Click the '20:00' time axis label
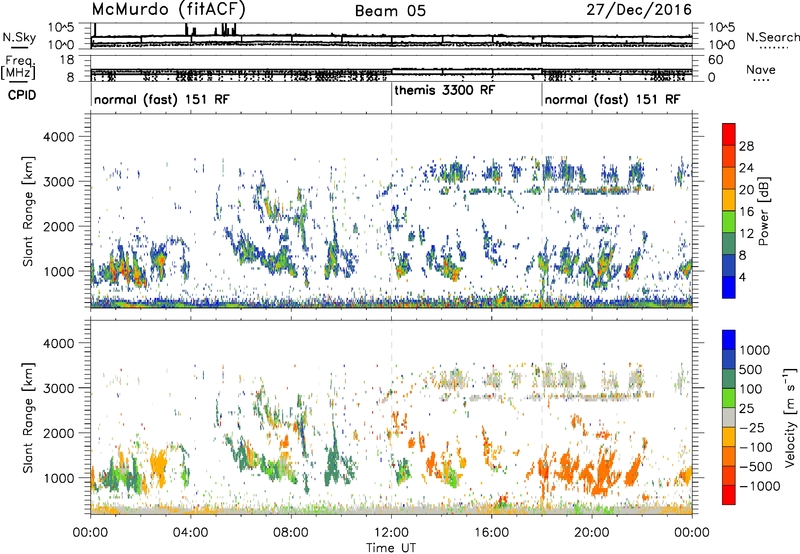 [x=592, y=533]
